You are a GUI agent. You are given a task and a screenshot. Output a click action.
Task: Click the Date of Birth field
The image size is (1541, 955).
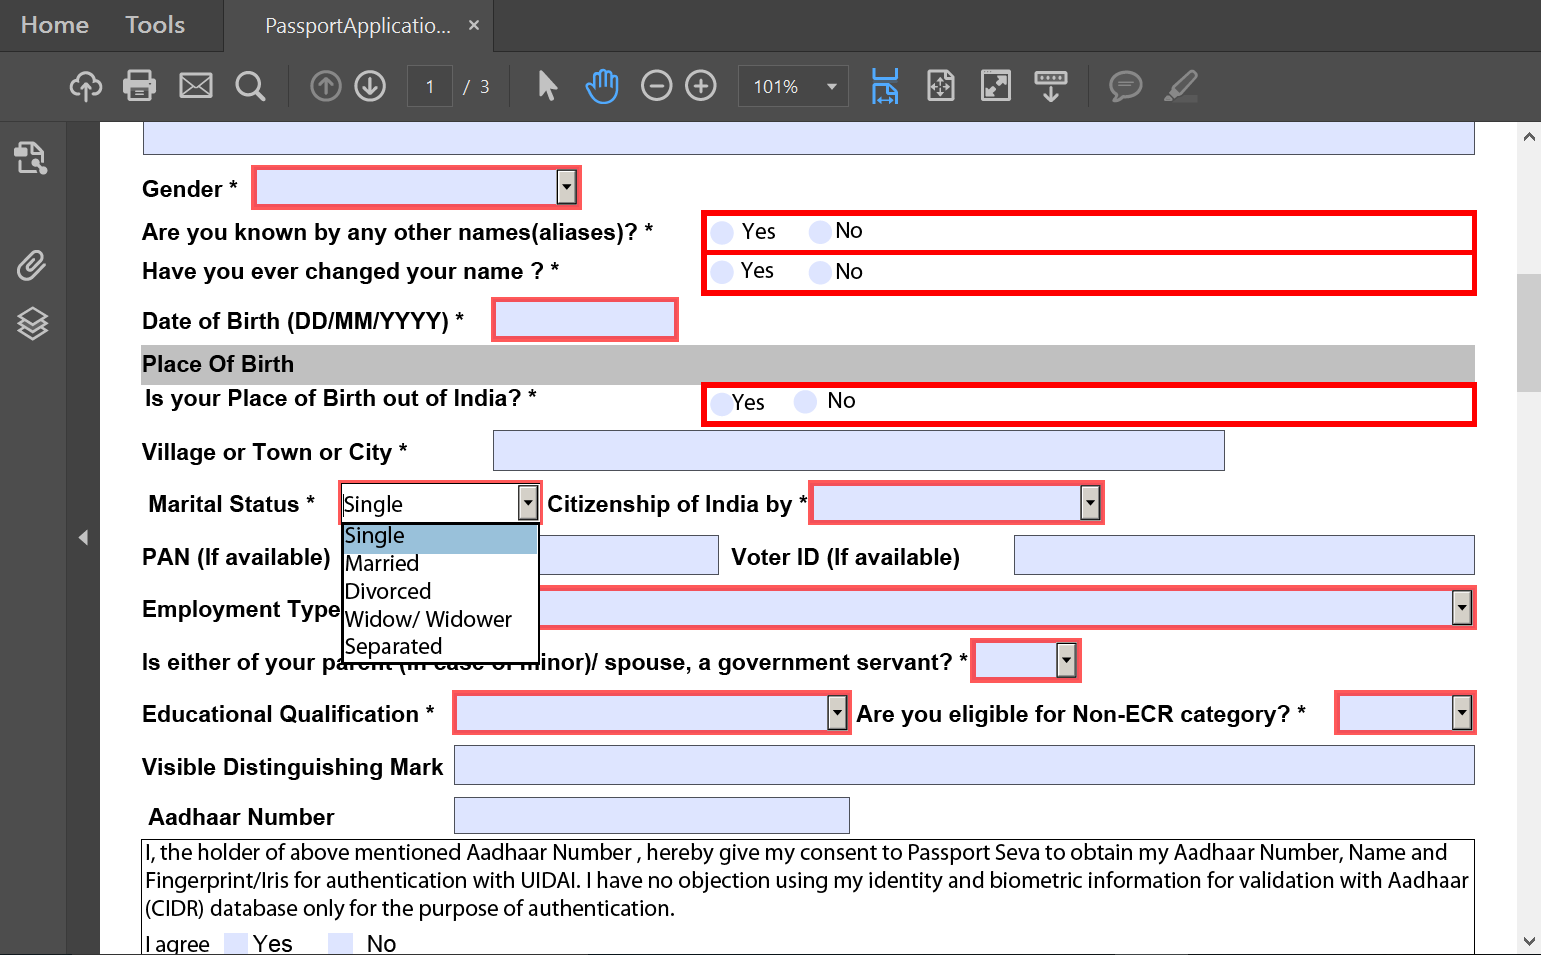coord(585,320)
